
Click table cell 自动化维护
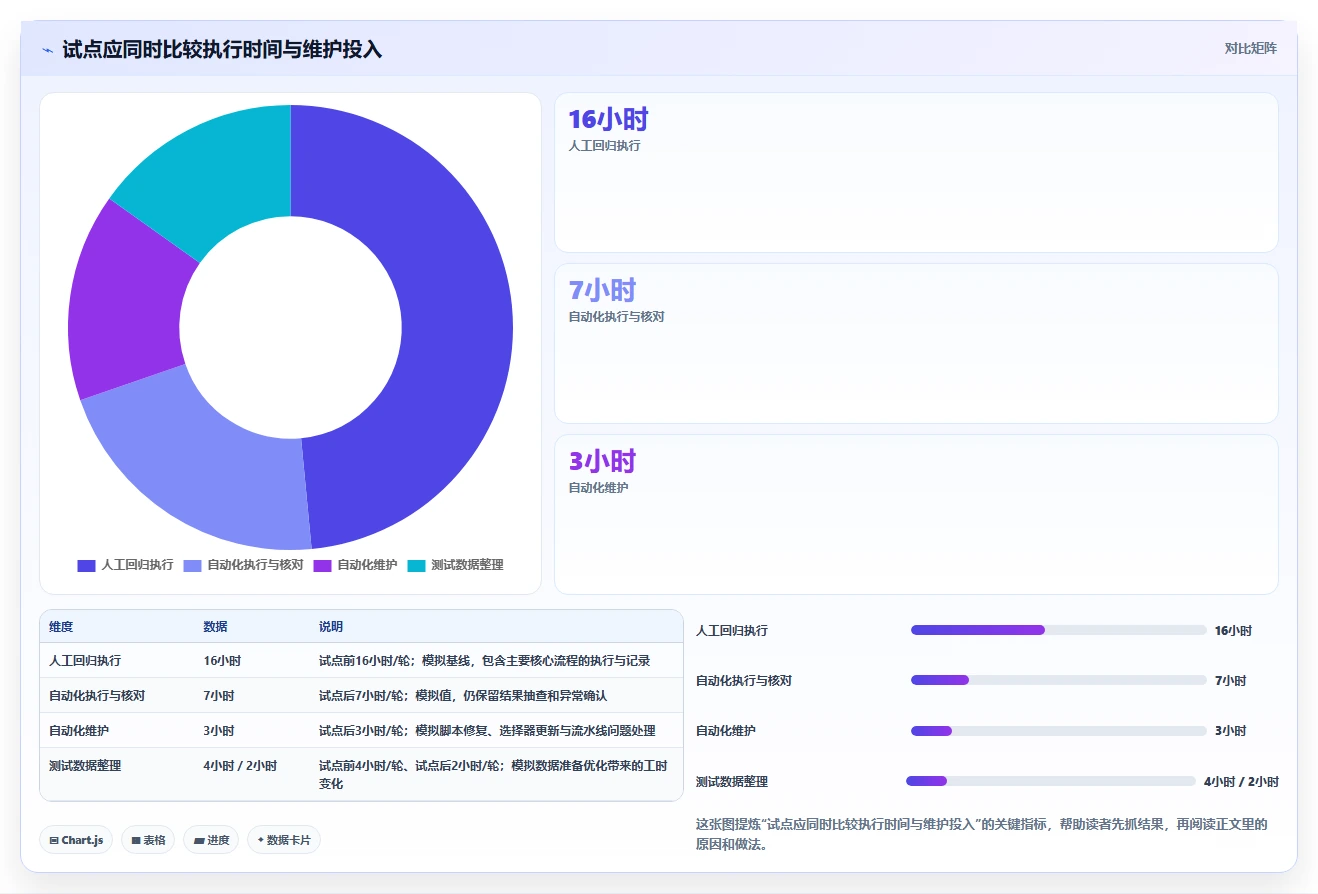coord(79,731)
